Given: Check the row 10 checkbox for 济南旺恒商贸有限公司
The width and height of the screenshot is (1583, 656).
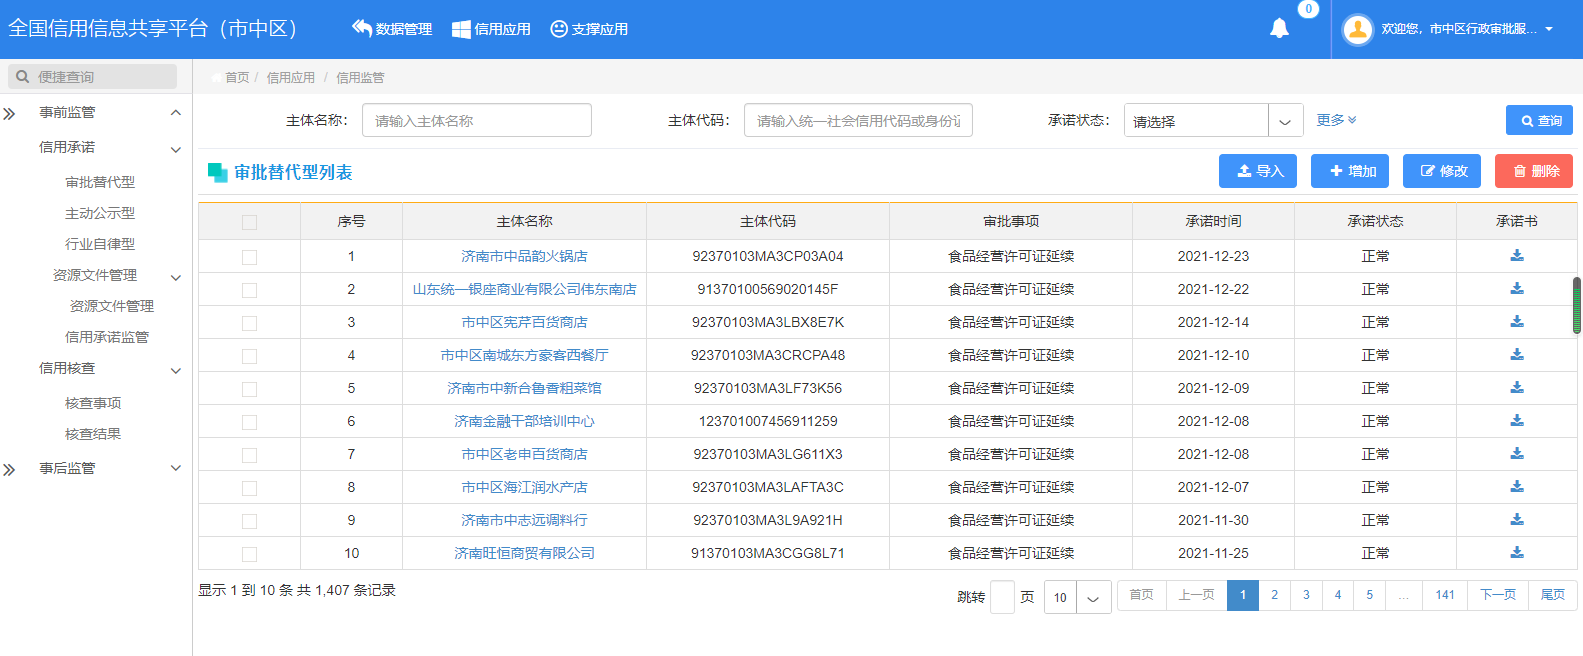Looking at the screenshot, I should click(249, 554).
